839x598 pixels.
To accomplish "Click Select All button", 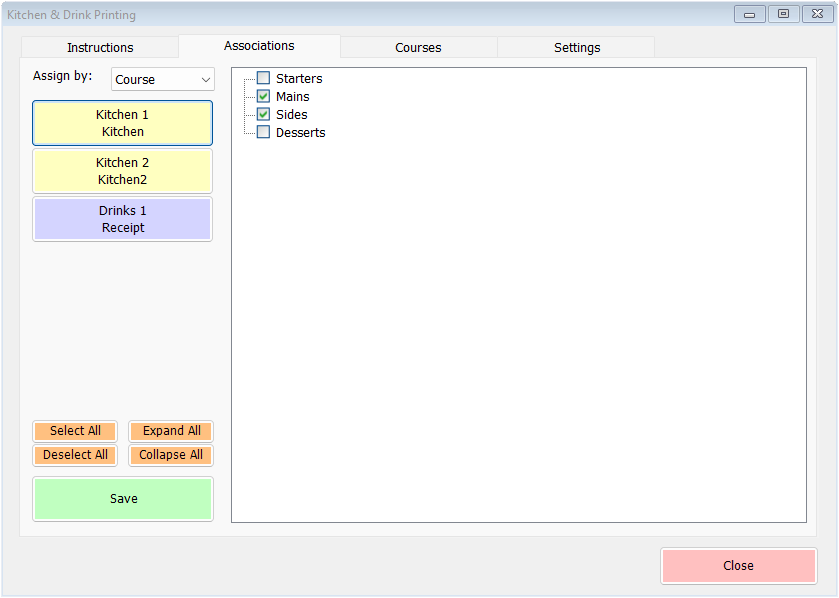I will click(75, 431).
